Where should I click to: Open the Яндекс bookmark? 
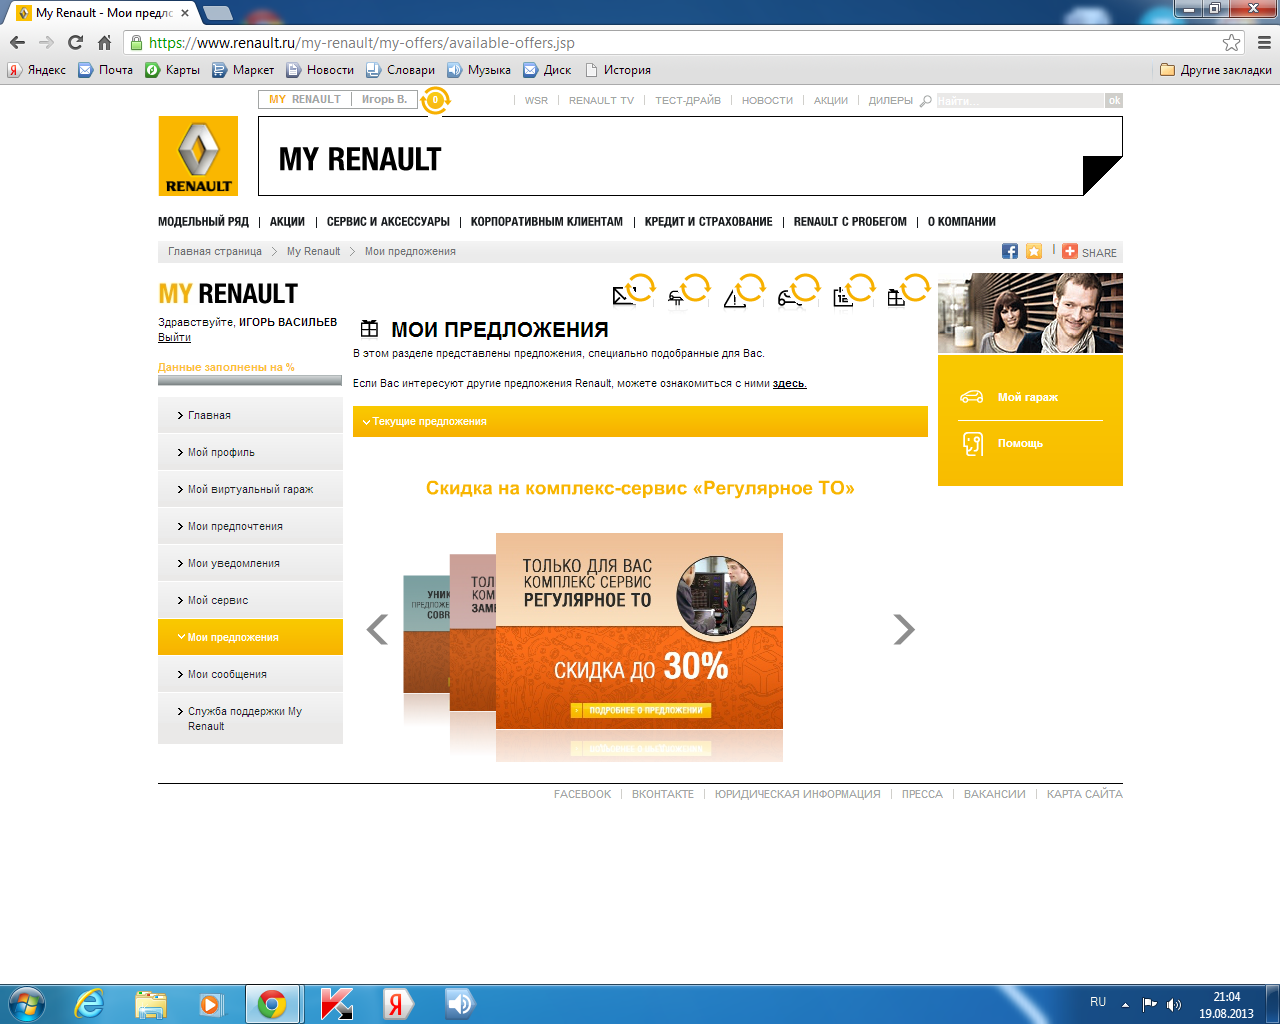point(37,70)
